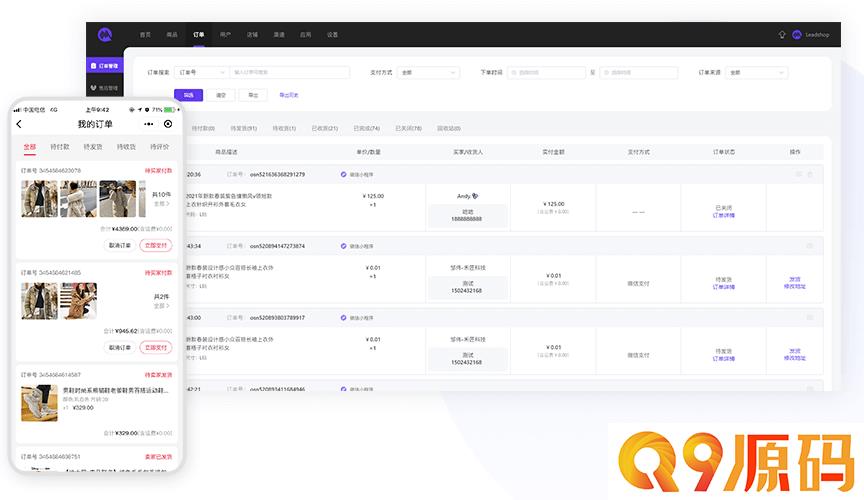Select the 待评价 tab on the phone
864x500 pixels.
click(160, 147)
